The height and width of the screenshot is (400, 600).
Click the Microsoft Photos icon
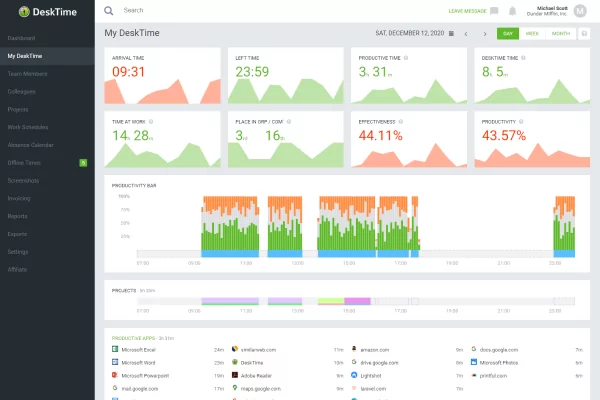click(474, 362)
